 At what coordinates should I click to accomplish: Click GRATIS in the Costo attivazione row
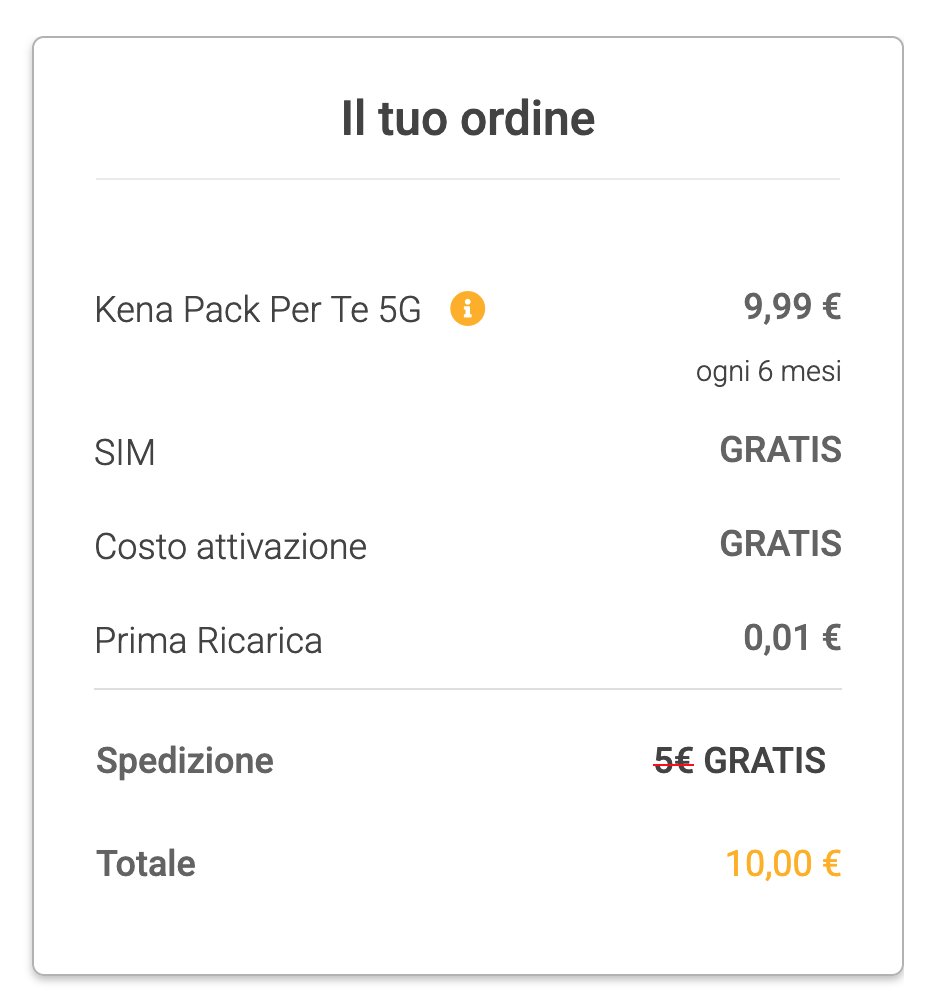[780, 543]
